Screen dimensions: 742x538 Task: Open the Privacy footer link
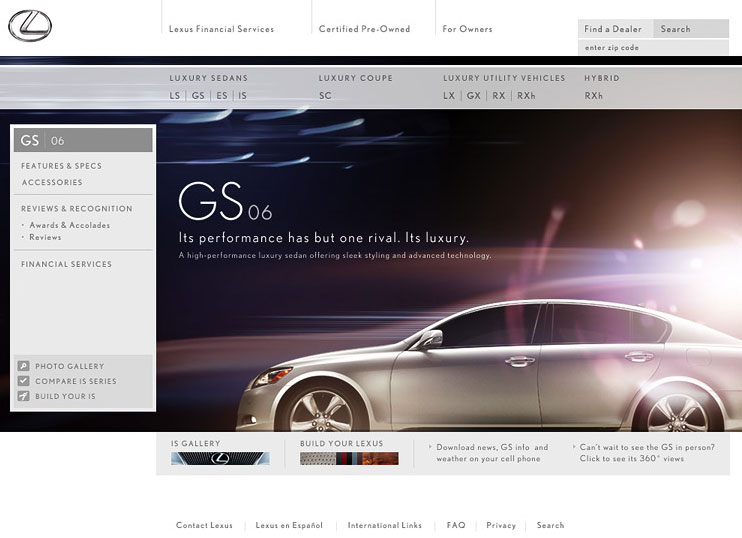(x=501, y=525)
